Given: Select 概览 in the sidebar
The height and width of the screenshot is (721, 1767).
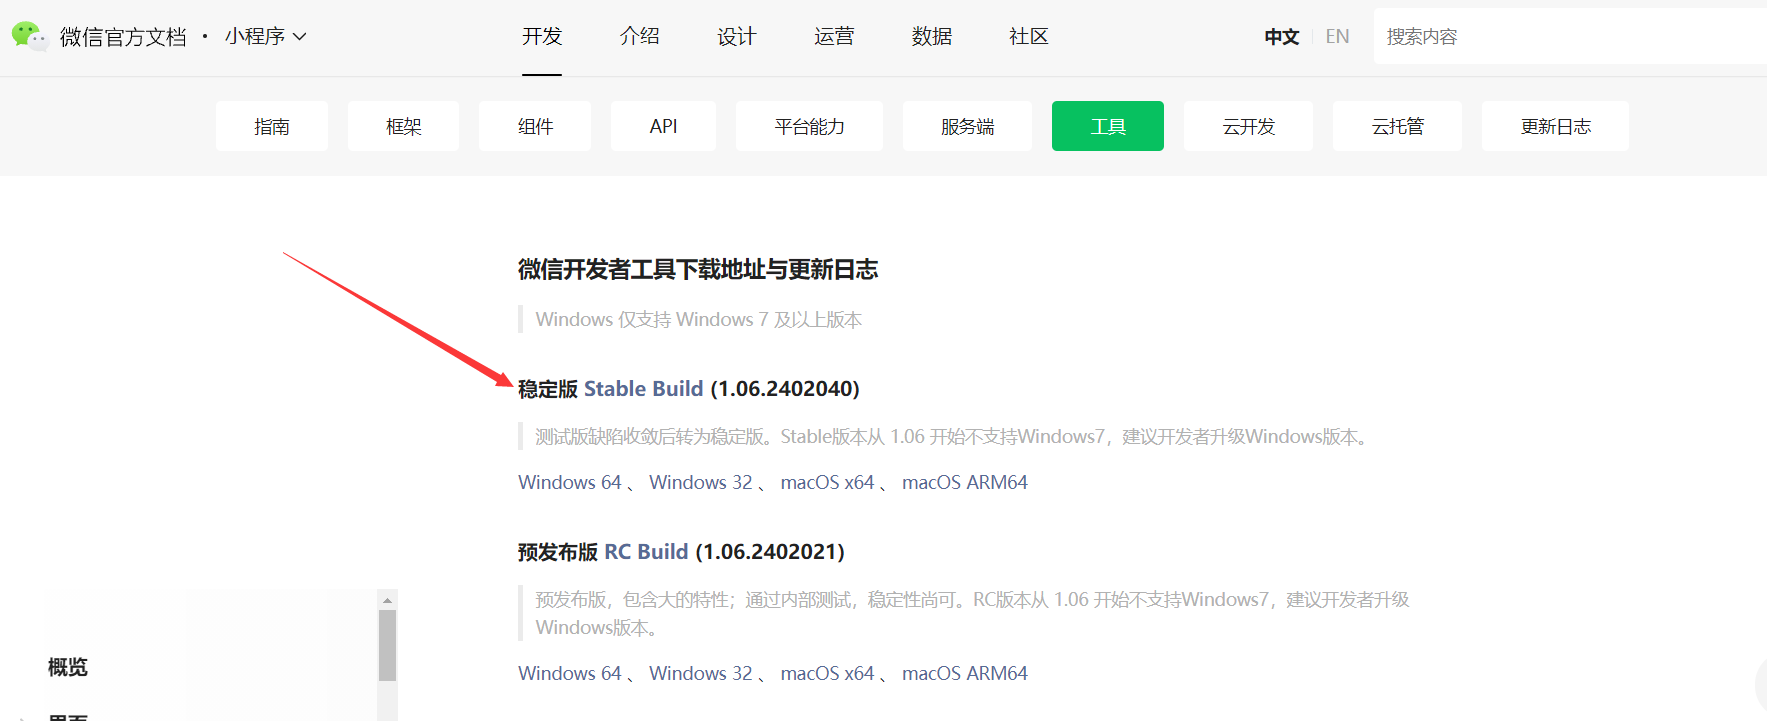Looking at the screenshot, I should pos(68,667).
